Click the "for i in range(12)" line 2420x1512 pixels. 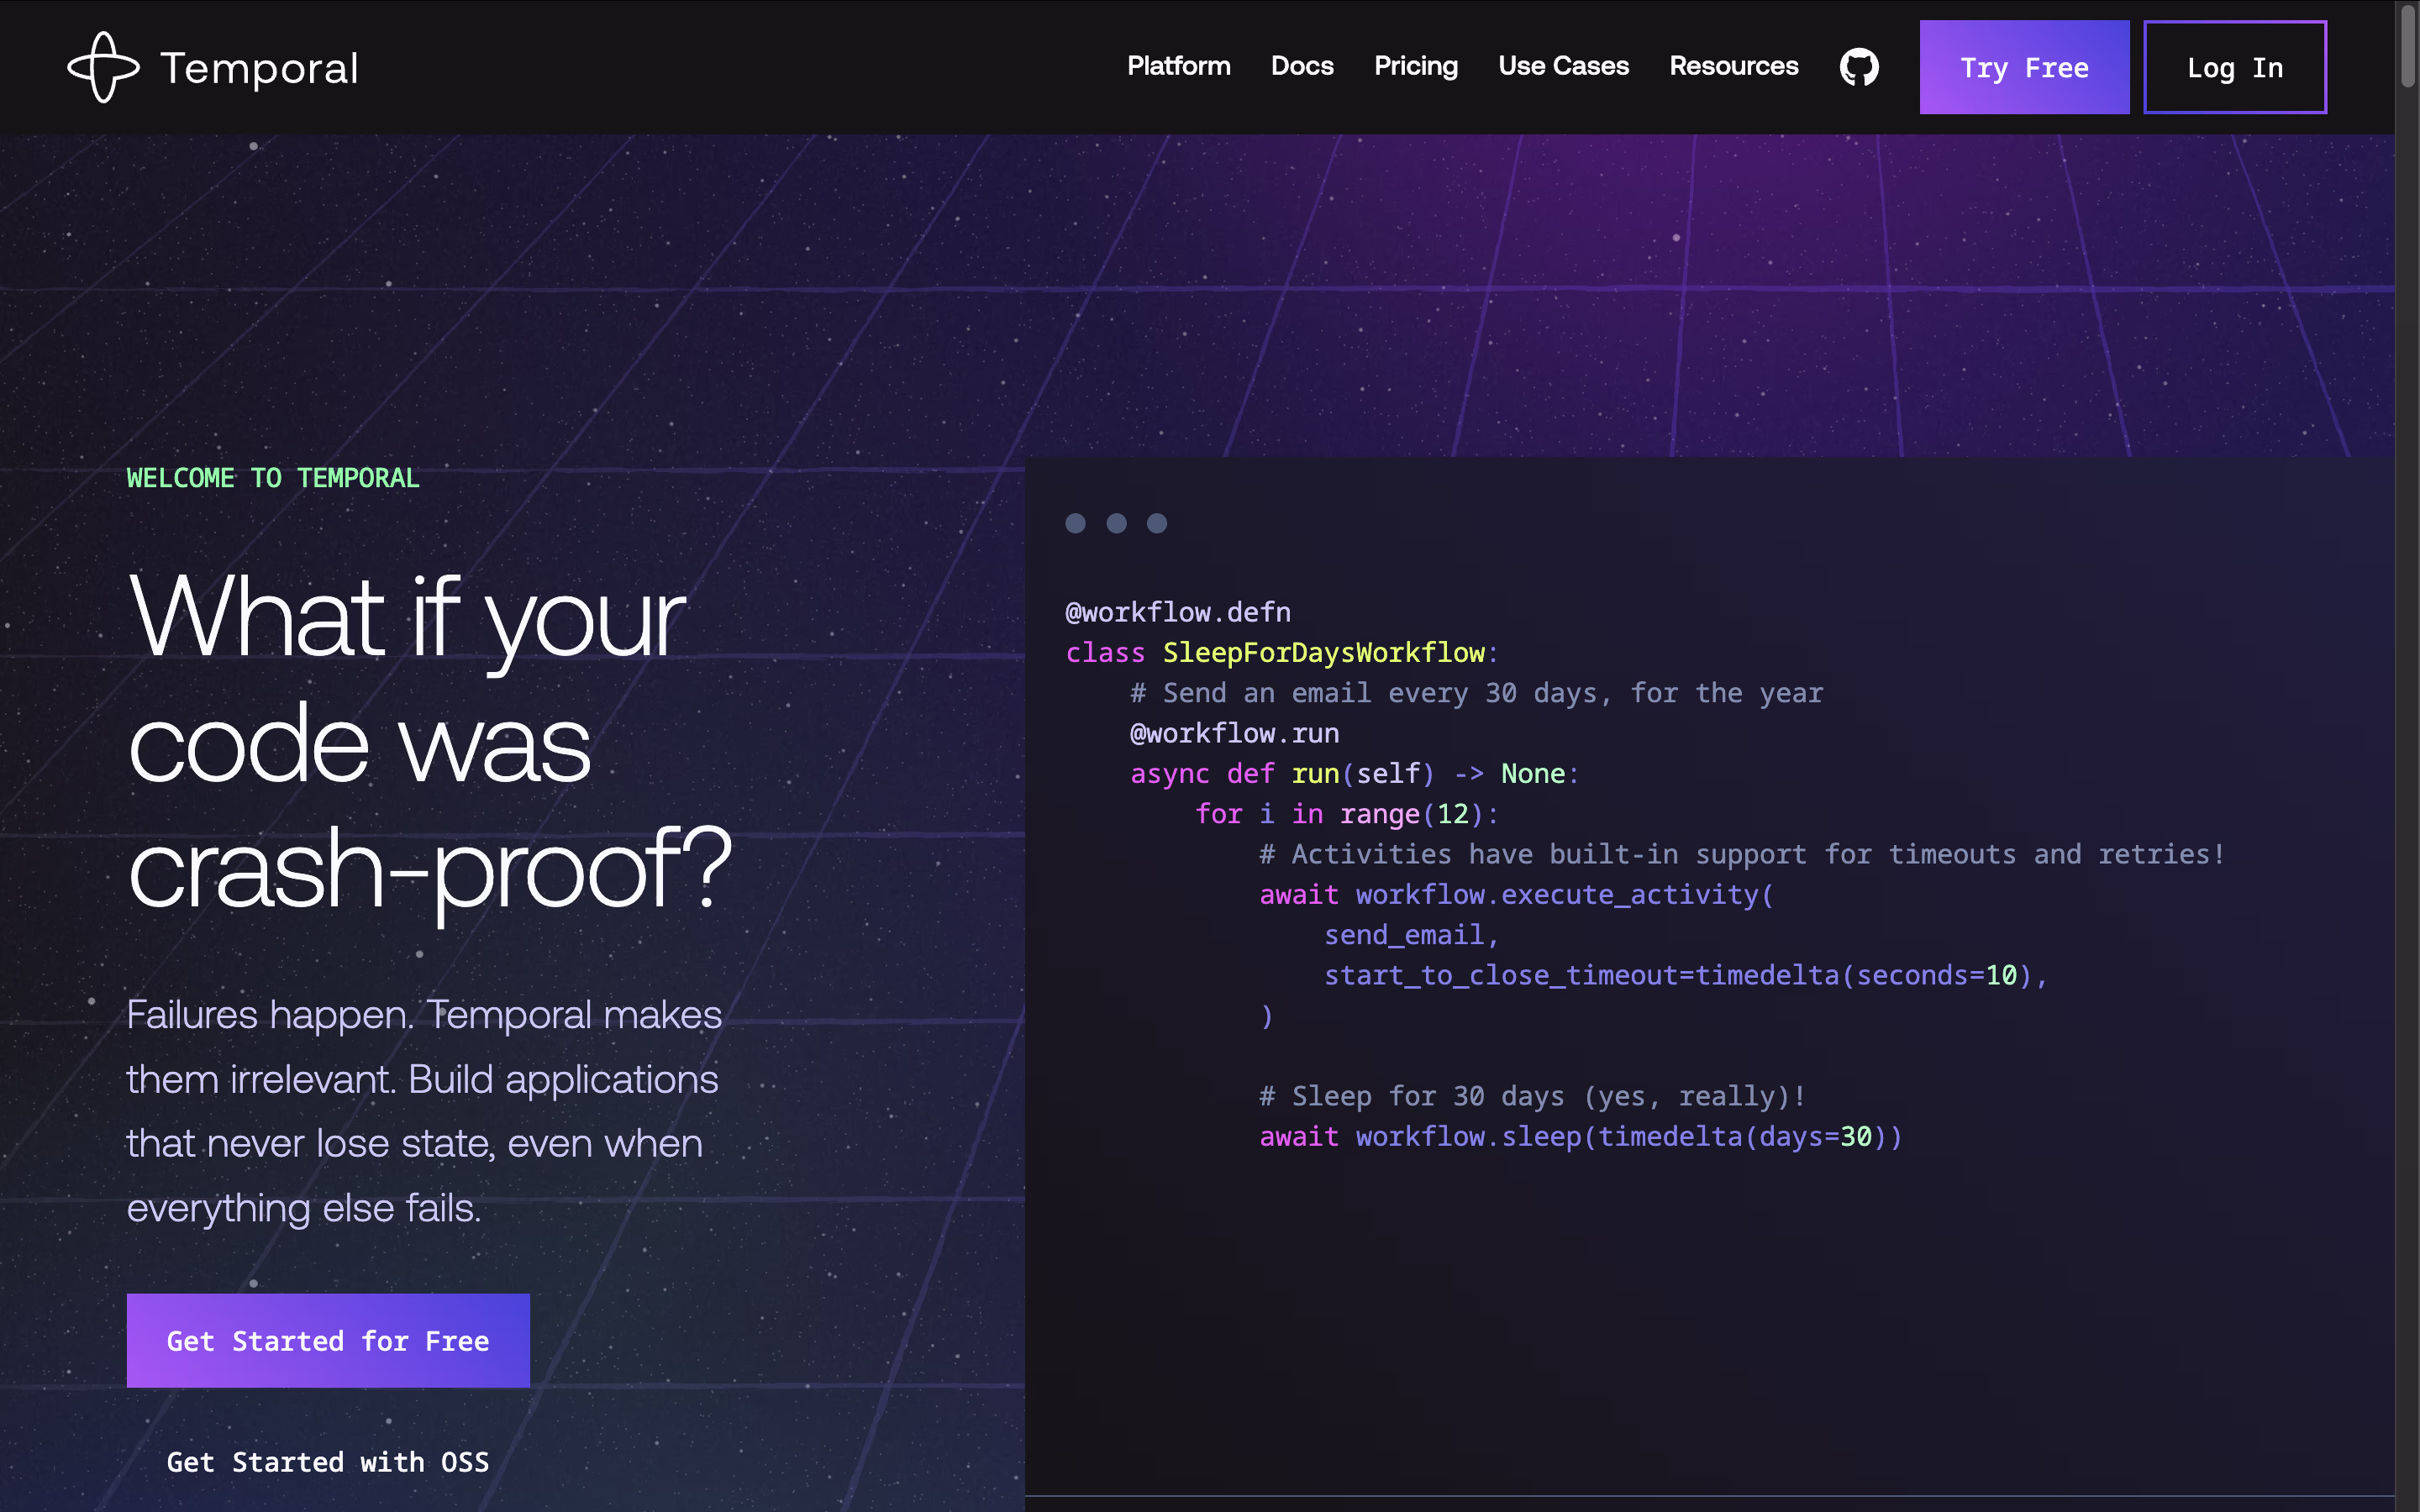[1347, 814]
